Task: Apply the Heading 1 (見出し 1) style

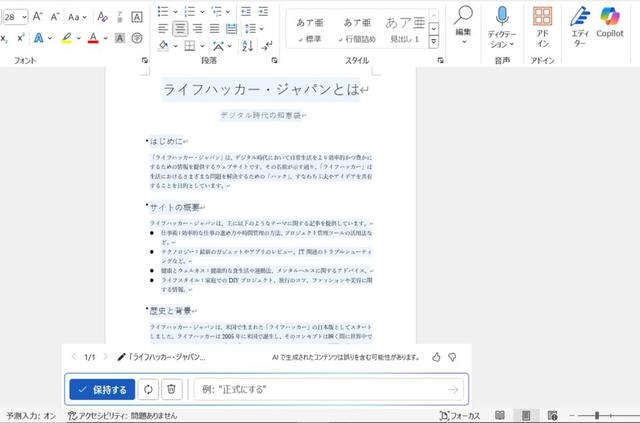Action: click(402, 30)
